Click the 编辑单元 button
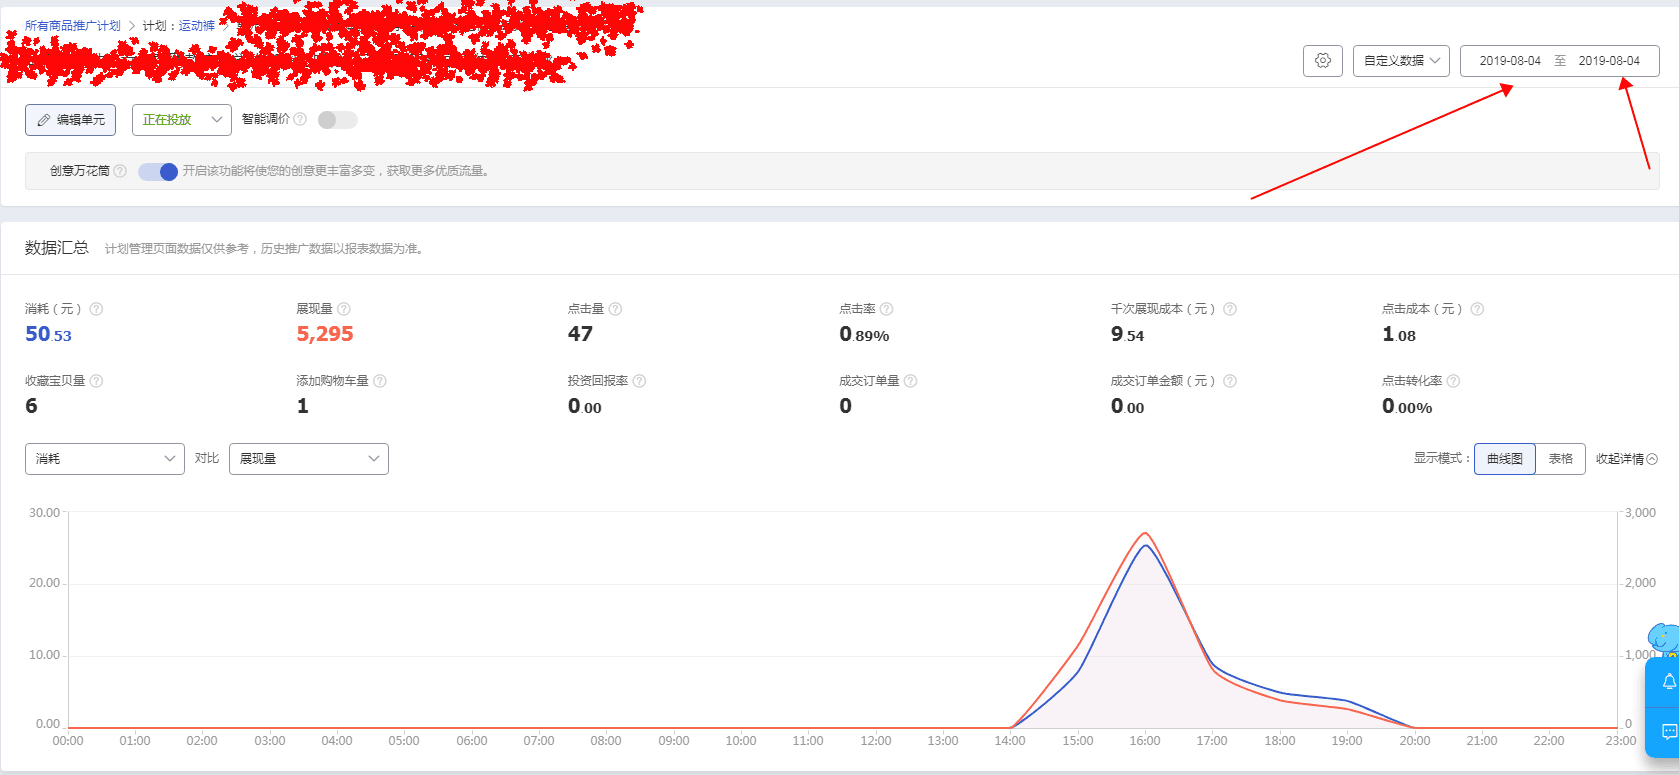Viewport: 1679px width, 775px height. click(71, 120)
